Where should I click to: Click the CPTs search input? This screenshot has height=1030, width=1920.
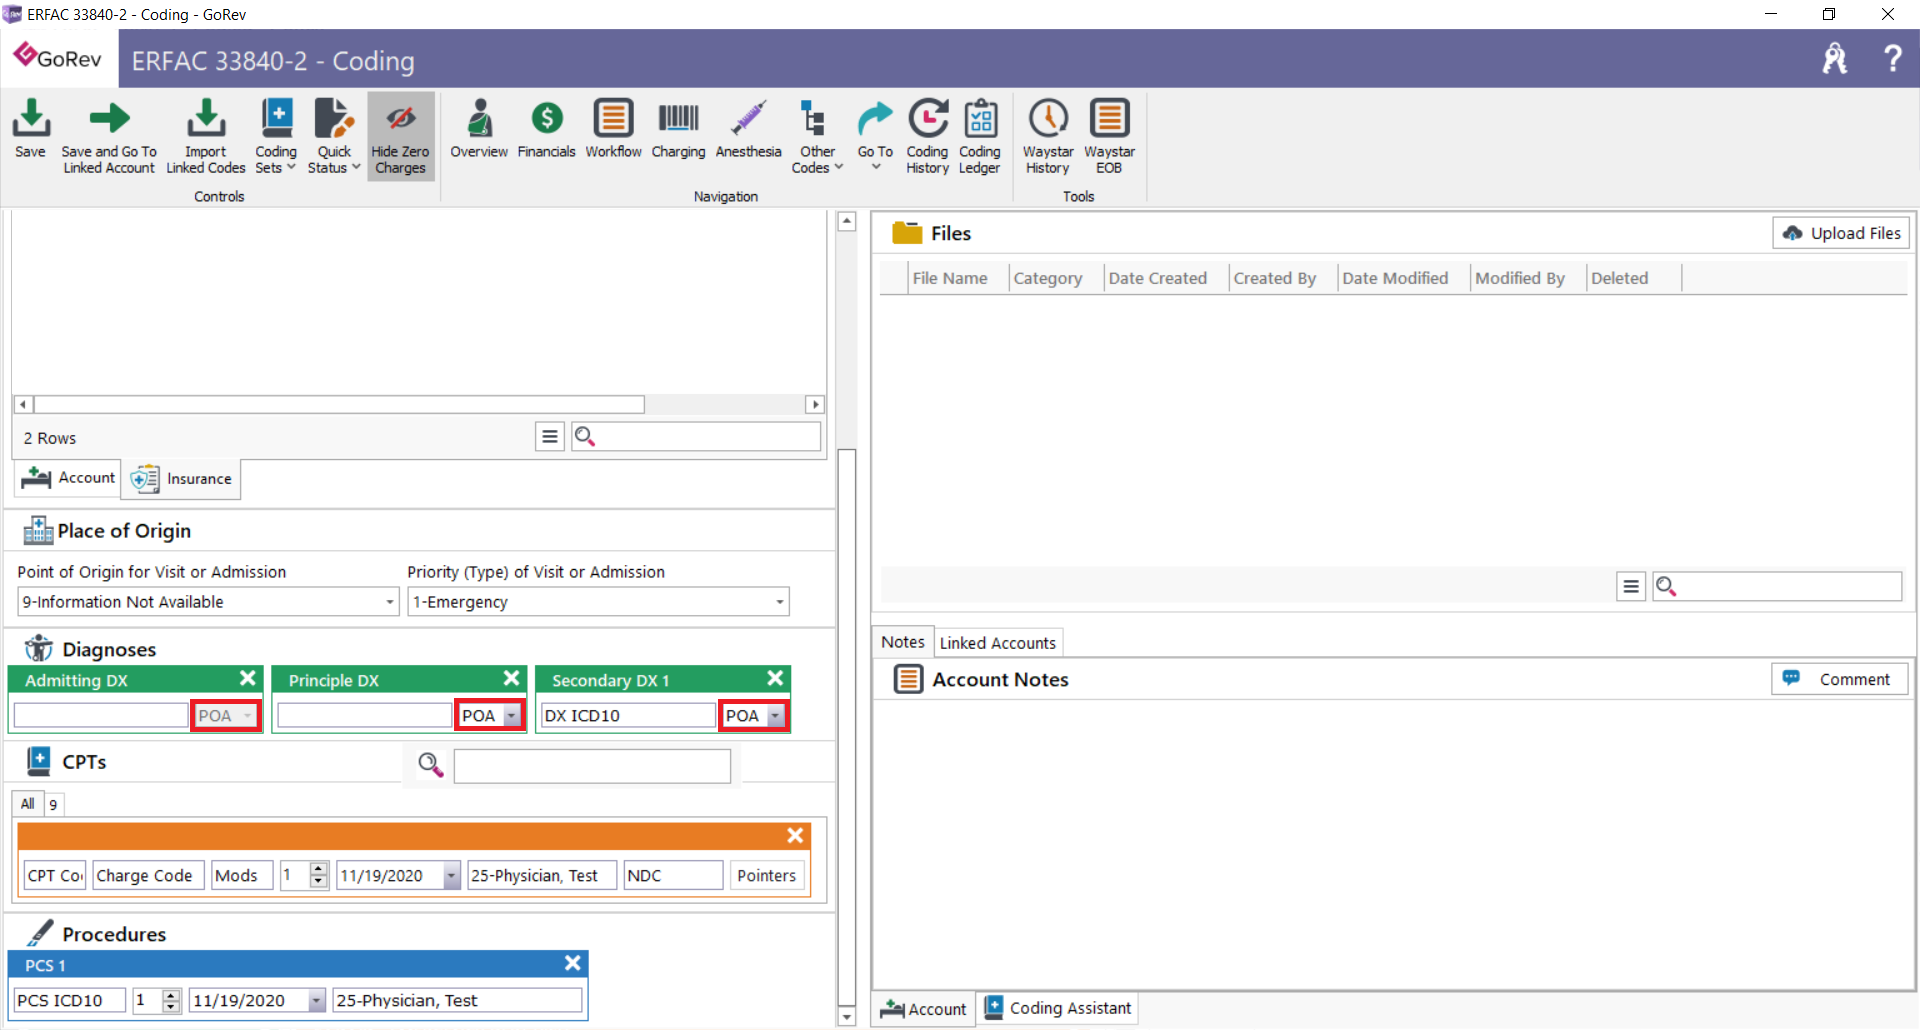pos(592,767)
